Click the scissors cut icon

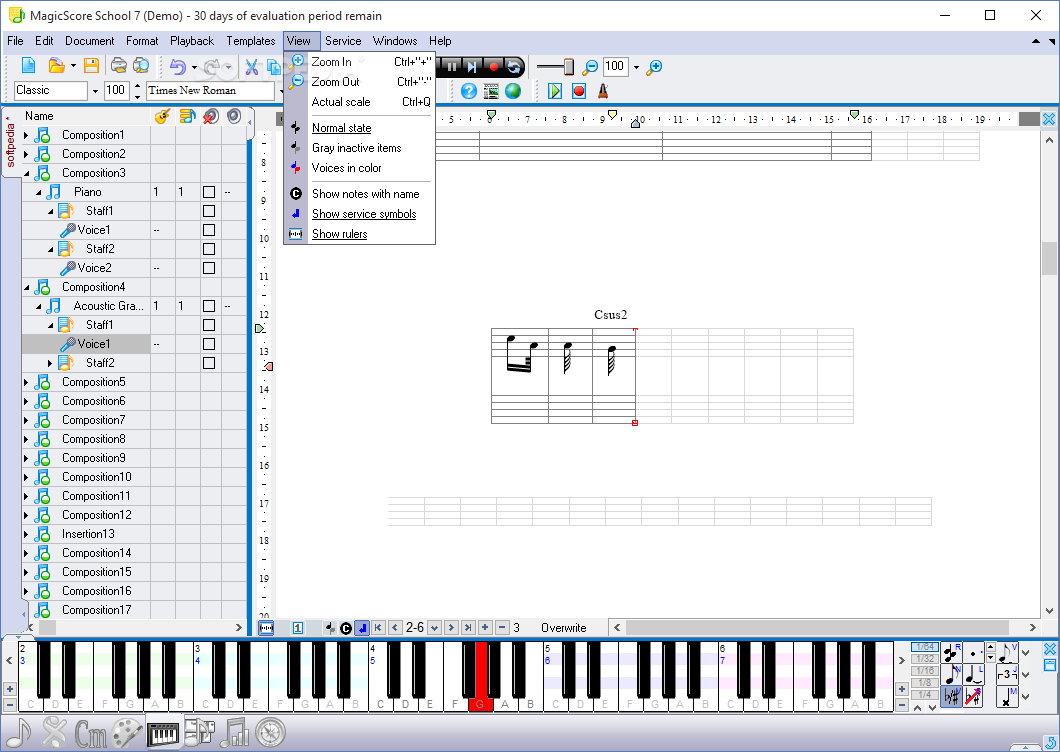click(251, 66)
